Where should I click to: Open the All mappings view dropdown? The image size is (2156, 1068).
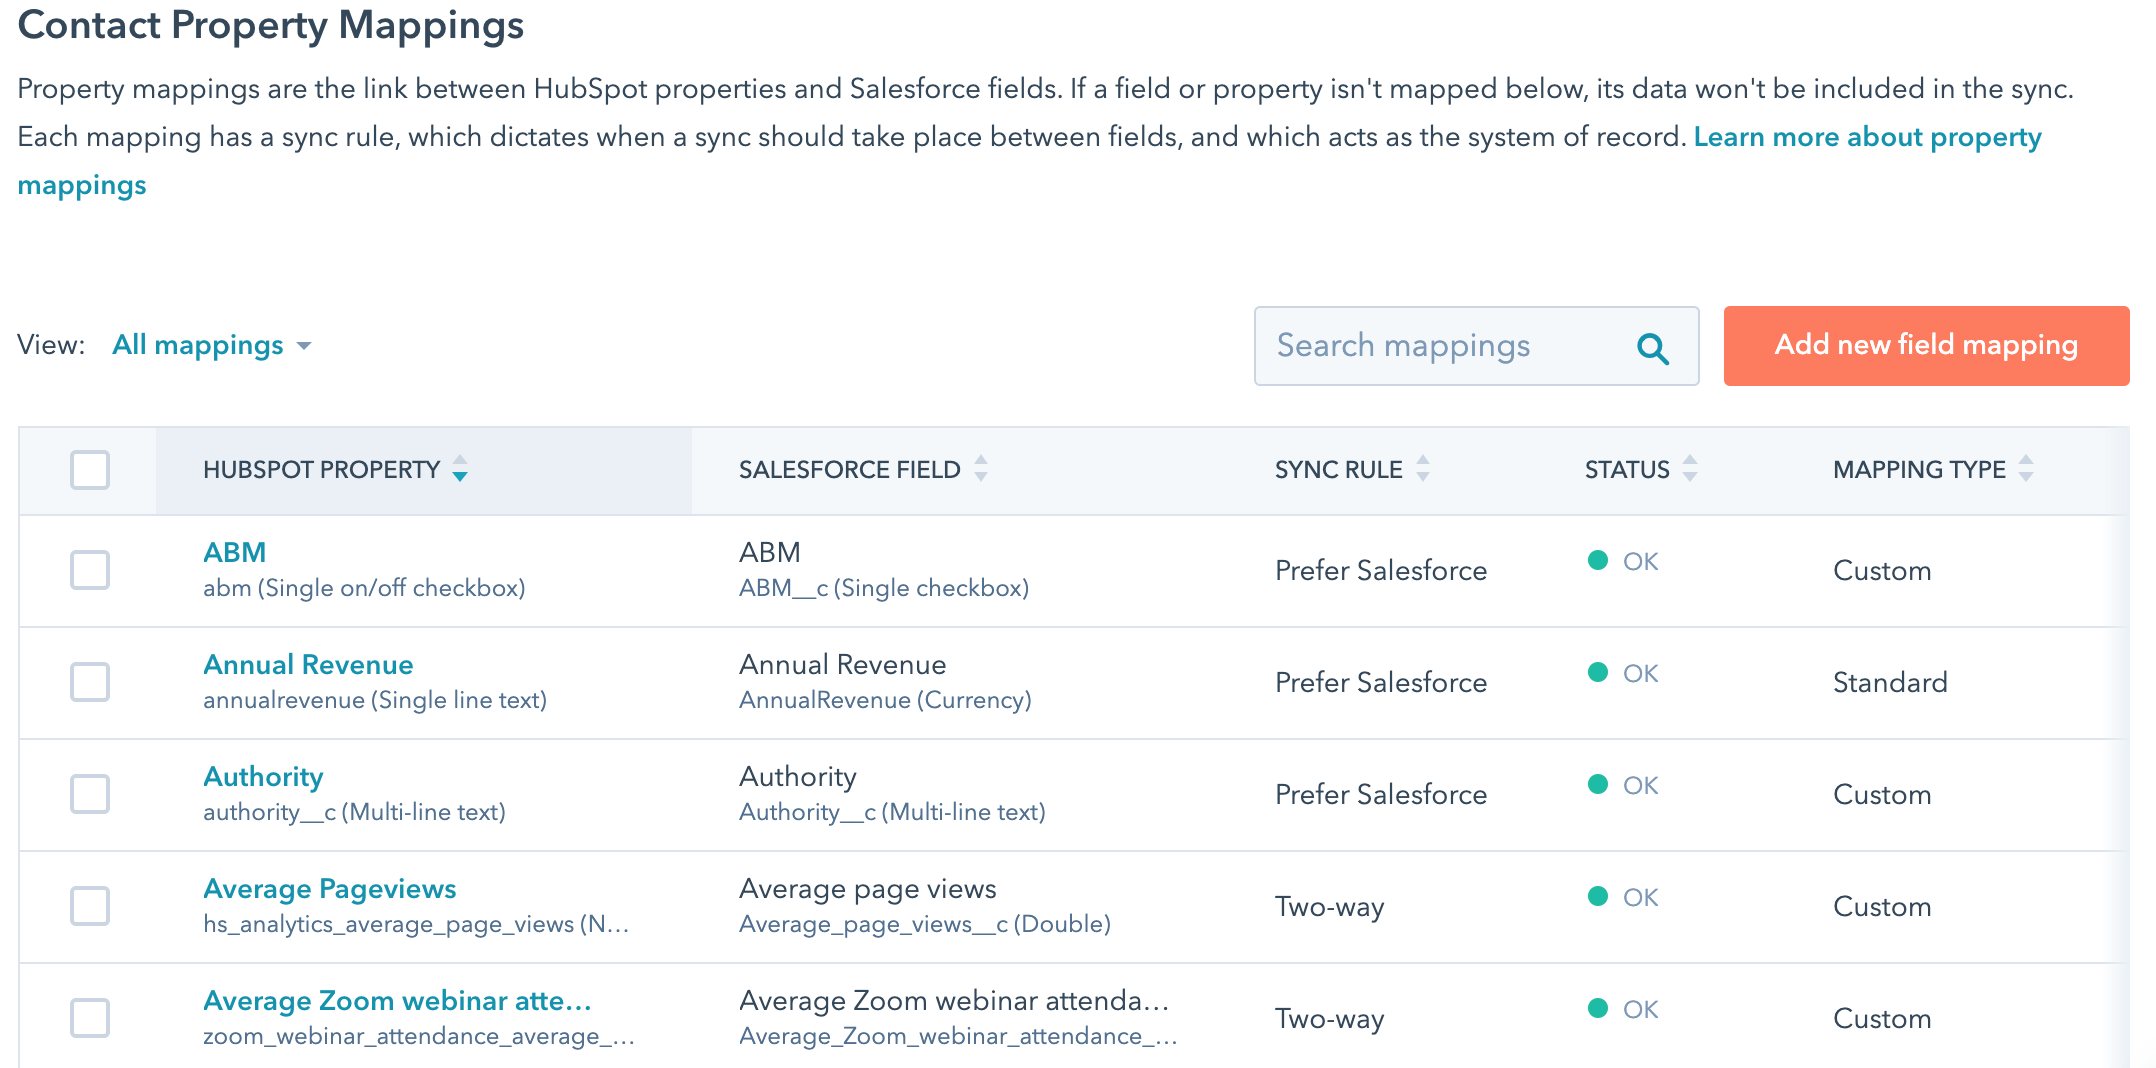pos(199,346)
